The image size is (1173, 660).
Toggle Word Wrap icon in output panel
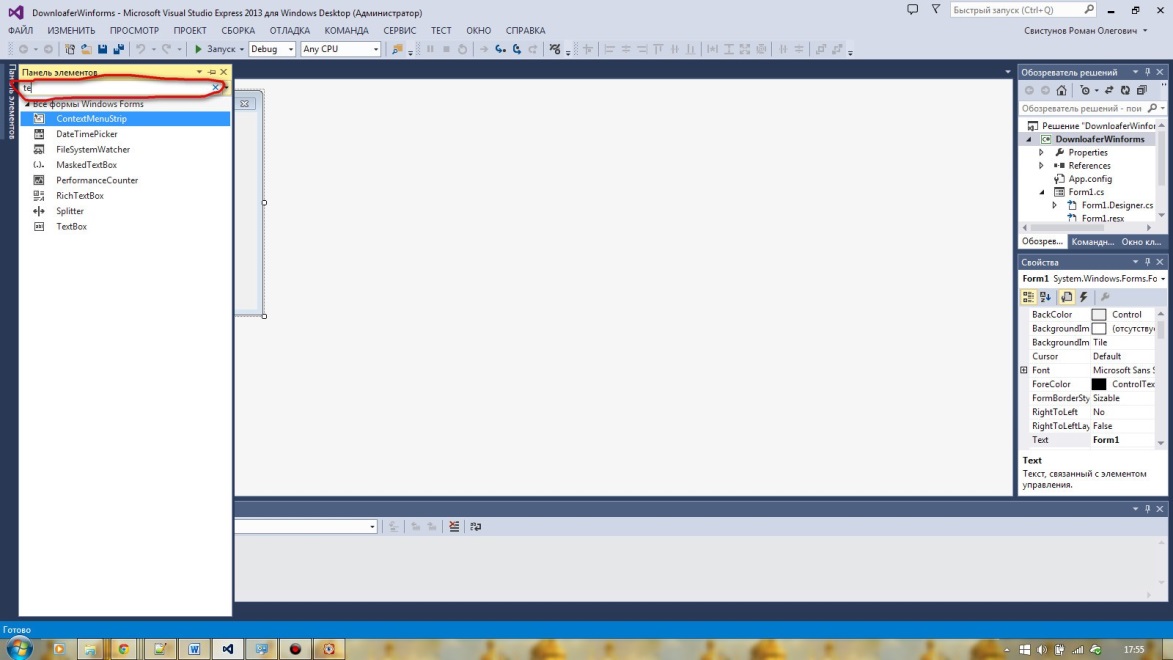[476, 527]
